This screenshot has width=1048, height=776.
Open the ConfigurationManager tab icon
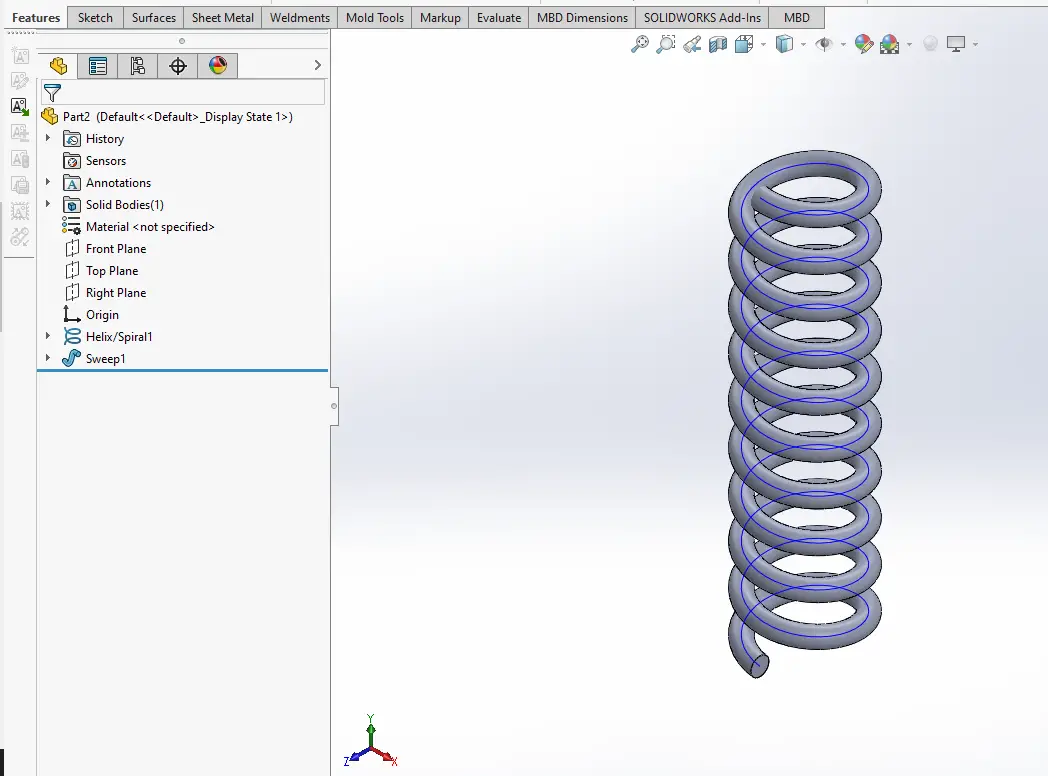[x=138, y=66]
